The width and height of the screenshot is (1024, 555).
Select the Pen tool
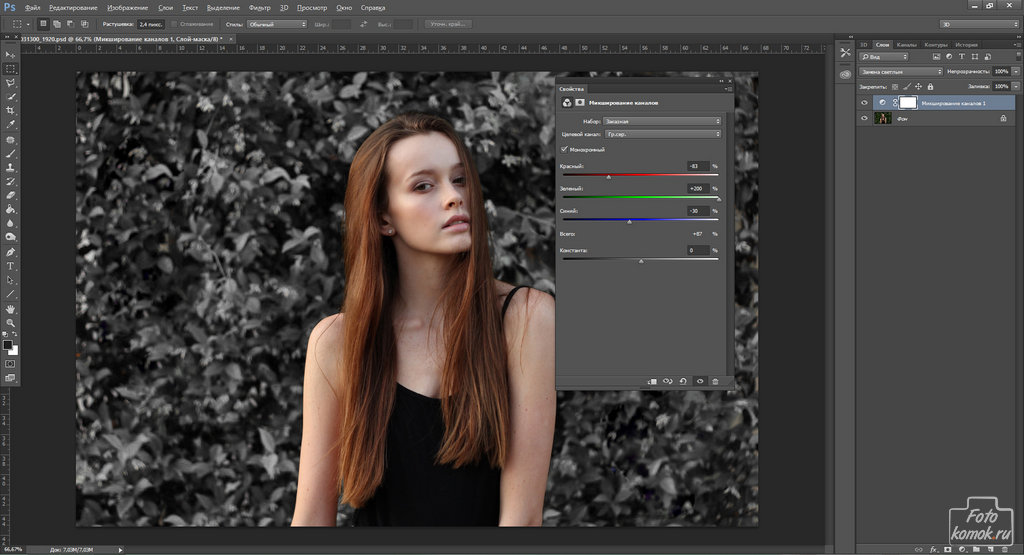[10, 252]
